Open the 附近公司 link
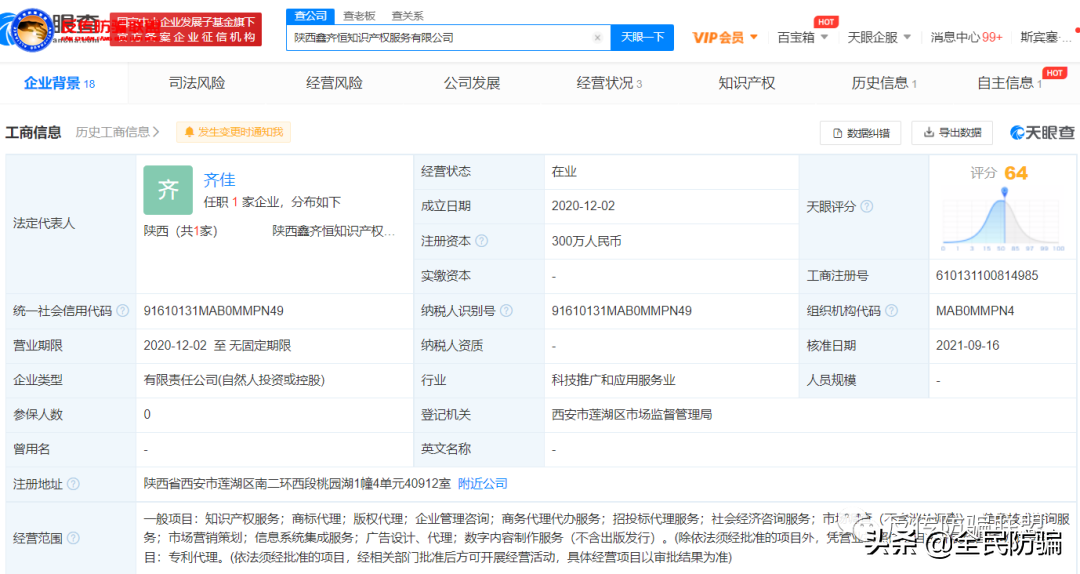Image resolution: width=1080 pixels, height=574 pixels. click(482, 484)
